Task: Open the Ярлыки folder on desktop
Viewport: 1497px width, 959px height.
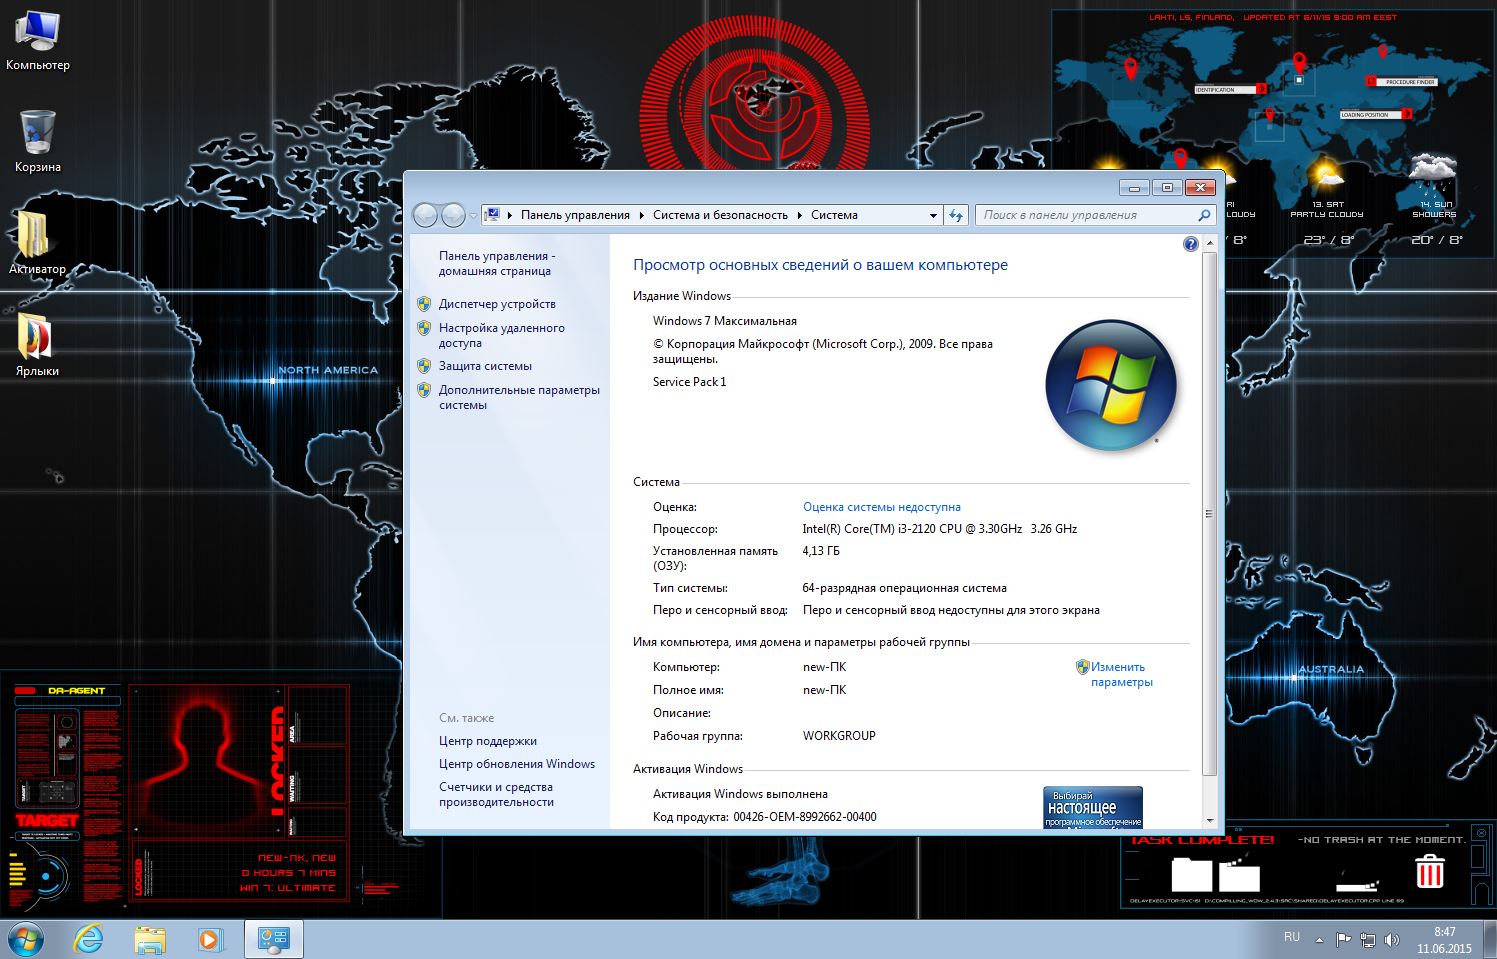Action: click(x=37, y=345)
